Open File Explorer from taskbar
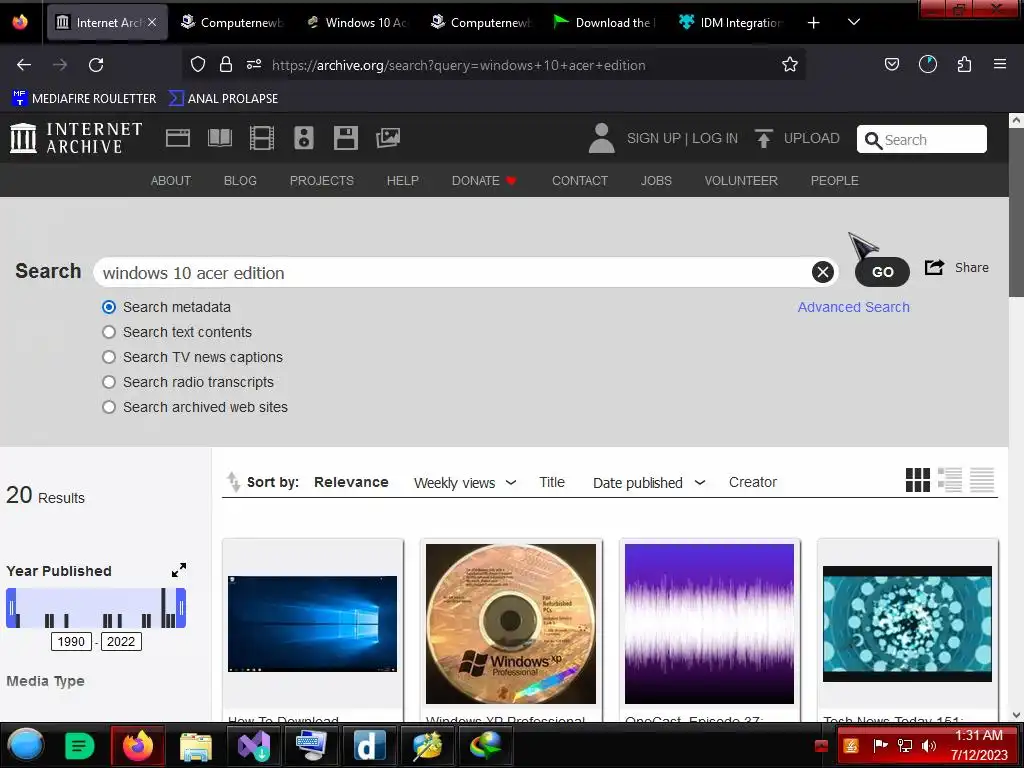The width and height of the screenshot is (1024, 768). (196, 746)
